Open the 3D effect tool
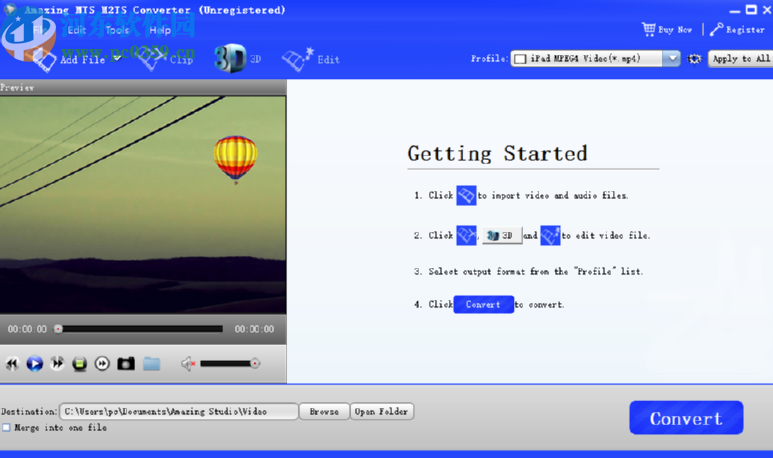Image resolution: width=773 pixels, height=458 pixels. tap(238, 59)
